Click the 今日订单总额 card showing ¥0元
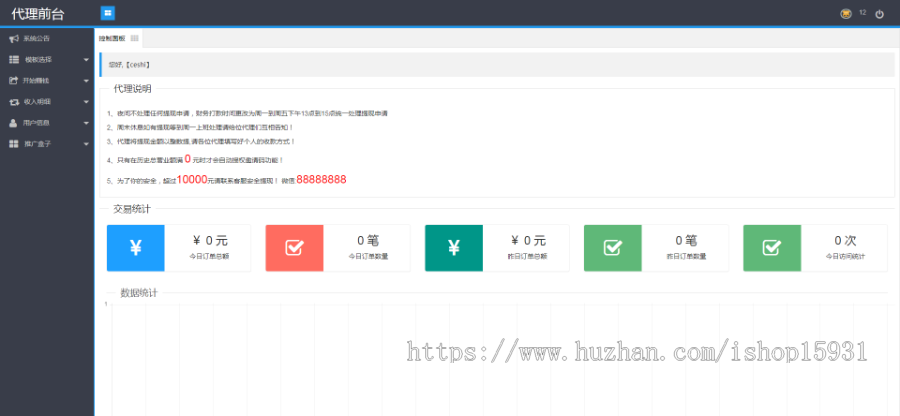 [x=210, y=248]
